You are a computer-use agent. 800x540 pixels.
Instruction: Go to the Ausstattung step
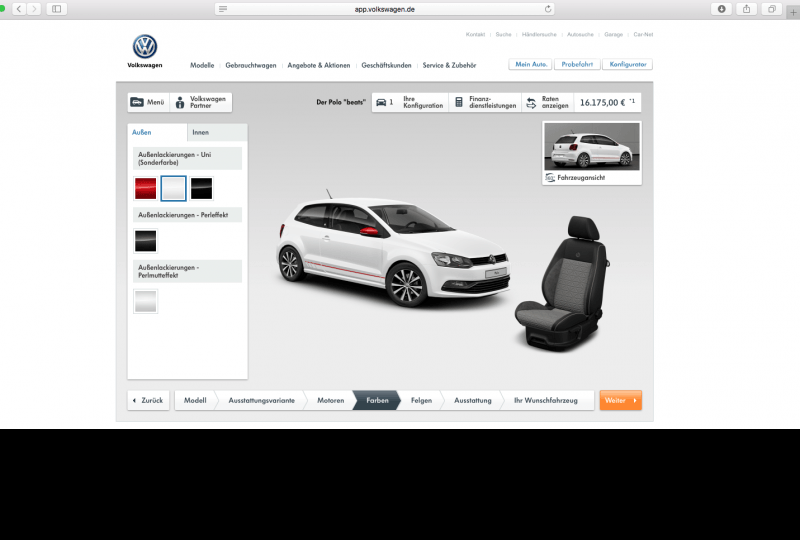(472, 400)
